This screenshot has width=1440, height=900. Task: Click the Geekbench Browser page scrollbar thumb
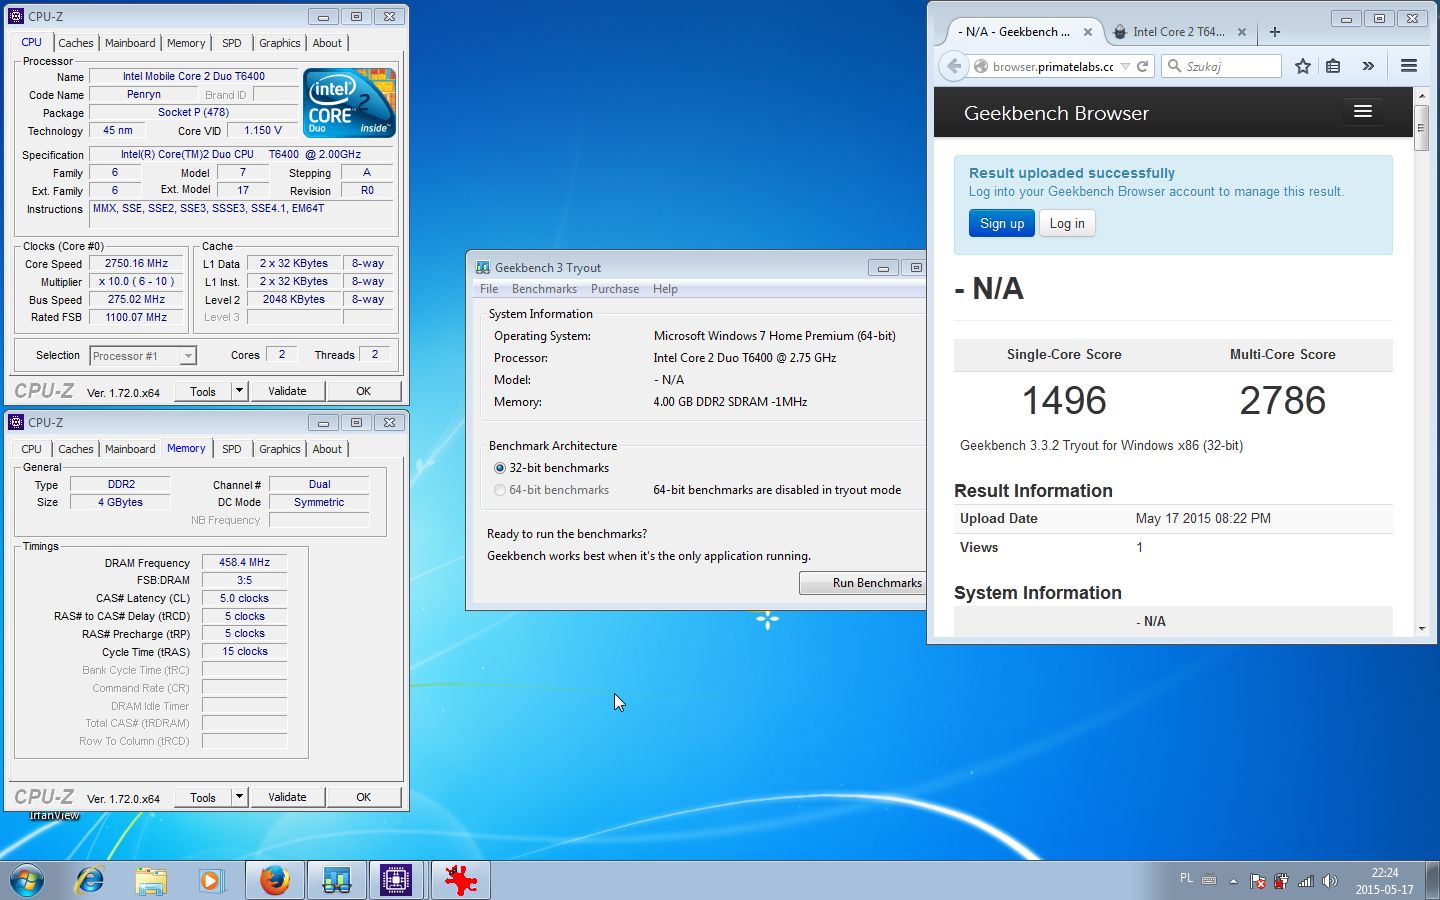pos(1422,128)
